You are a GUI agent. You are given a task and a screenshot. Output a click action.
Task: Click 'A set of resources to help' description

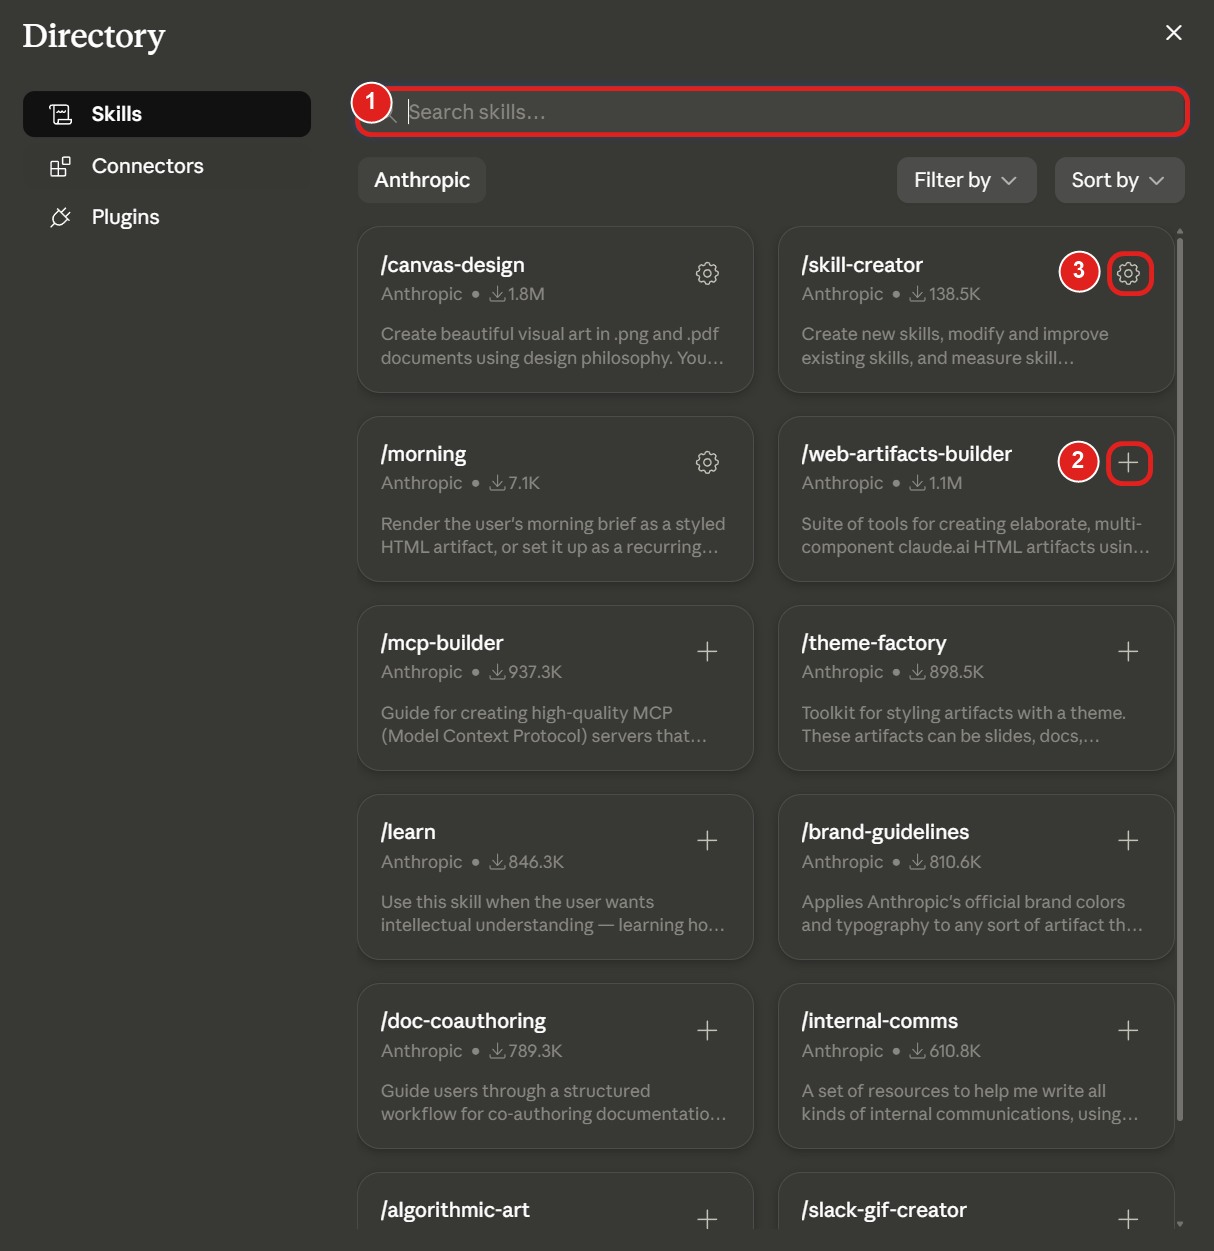click(969, 1102)
